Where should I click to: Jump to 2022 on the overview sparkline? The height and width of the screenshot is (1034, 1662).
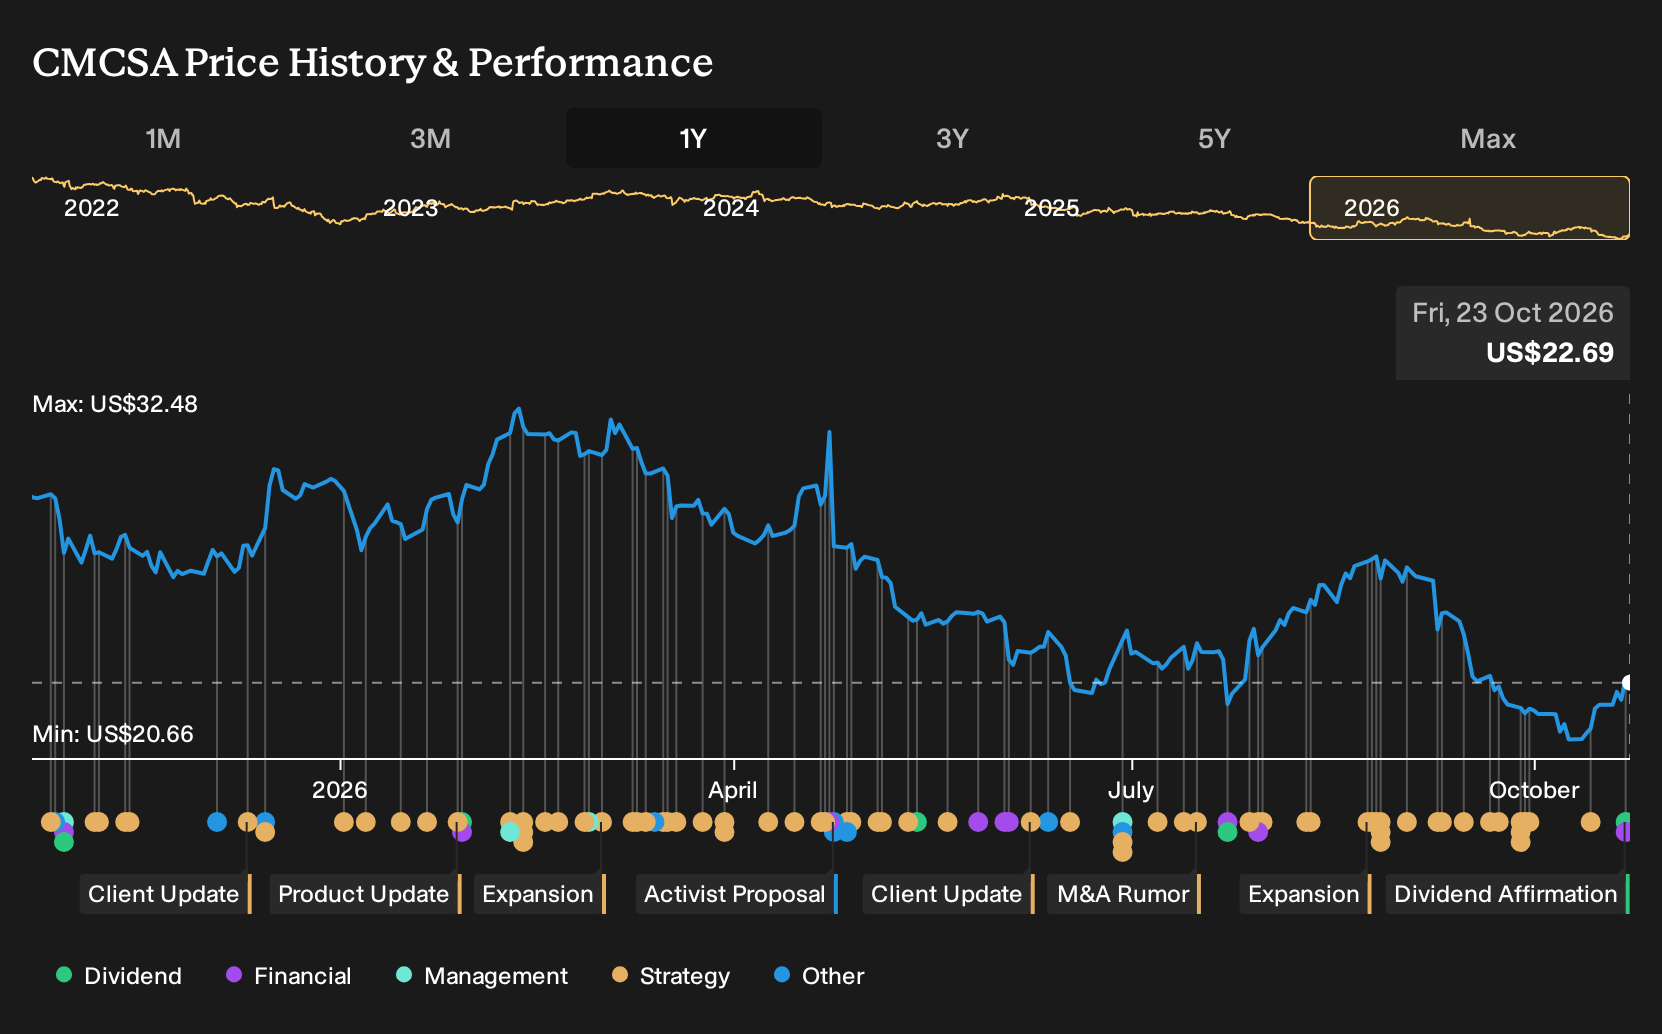91,208
